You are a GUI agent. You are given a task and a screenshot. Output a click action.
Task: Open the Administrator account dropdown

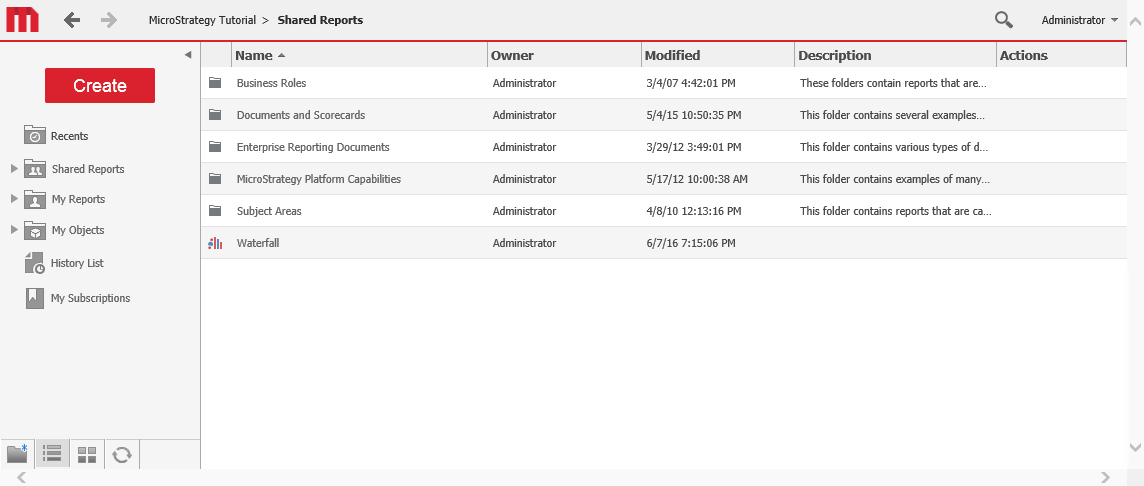pyautogui.click(x=1079, y=20)
